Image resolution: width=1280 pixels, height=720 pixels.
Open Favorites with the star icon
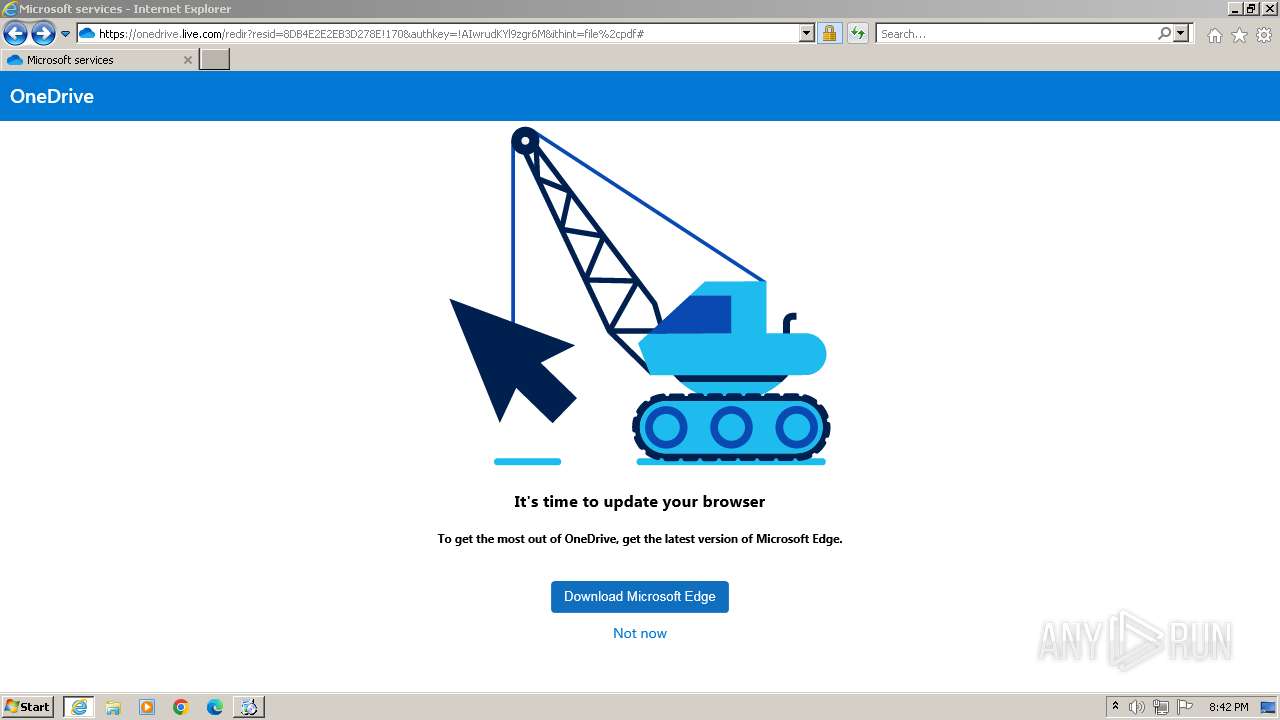[x=1239, y=35]
